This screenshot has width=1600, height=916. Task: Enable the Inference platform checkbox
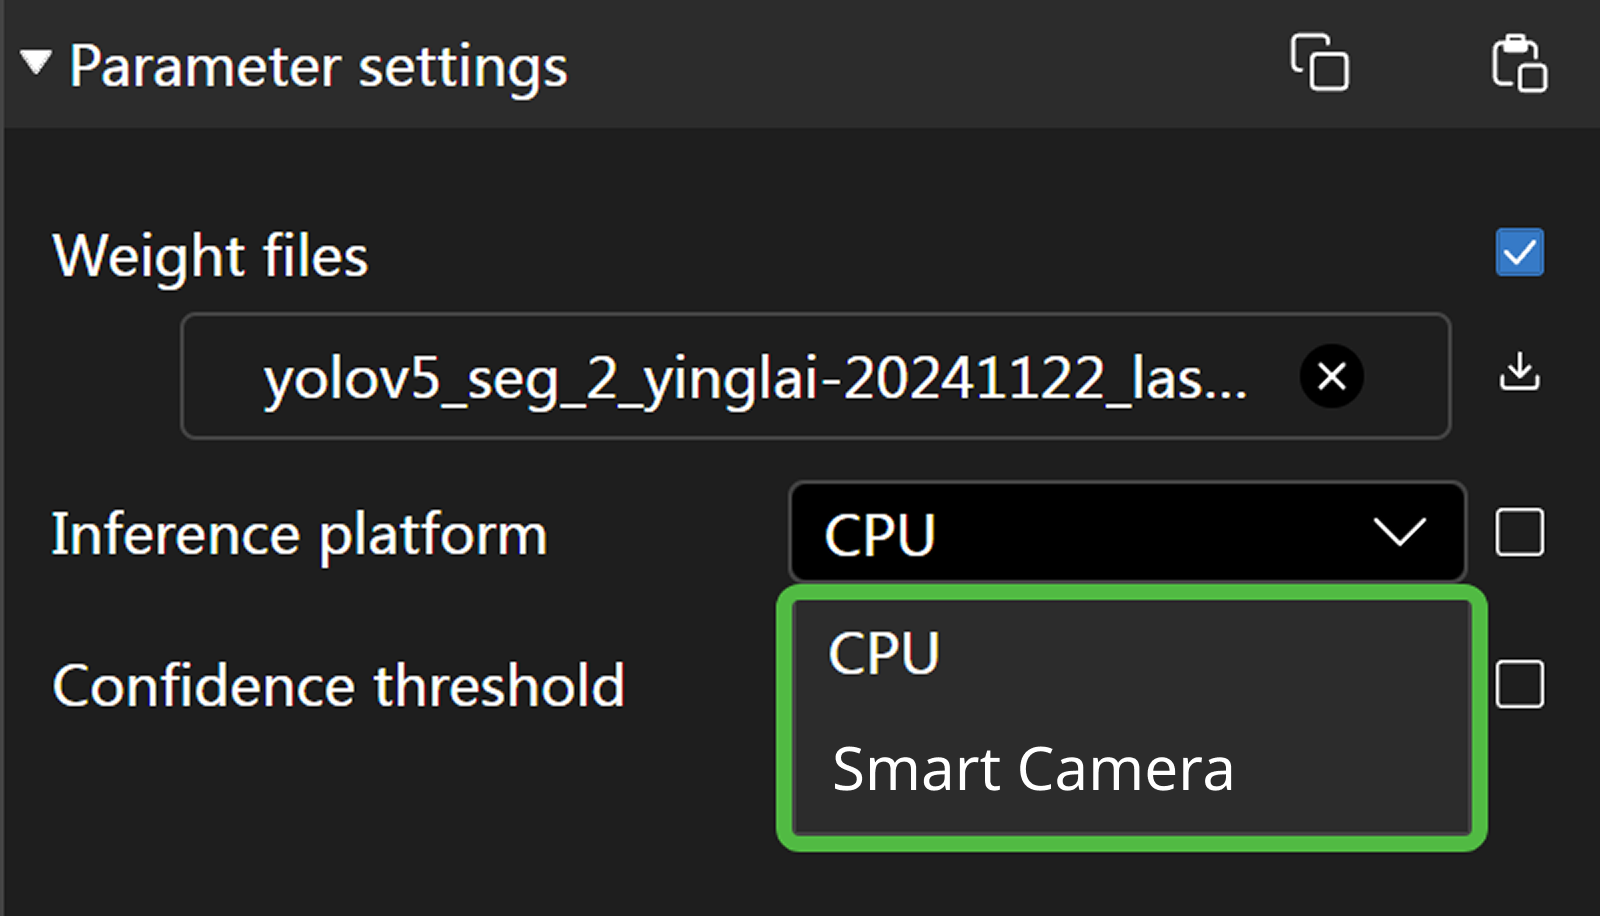pos(1519,532)
